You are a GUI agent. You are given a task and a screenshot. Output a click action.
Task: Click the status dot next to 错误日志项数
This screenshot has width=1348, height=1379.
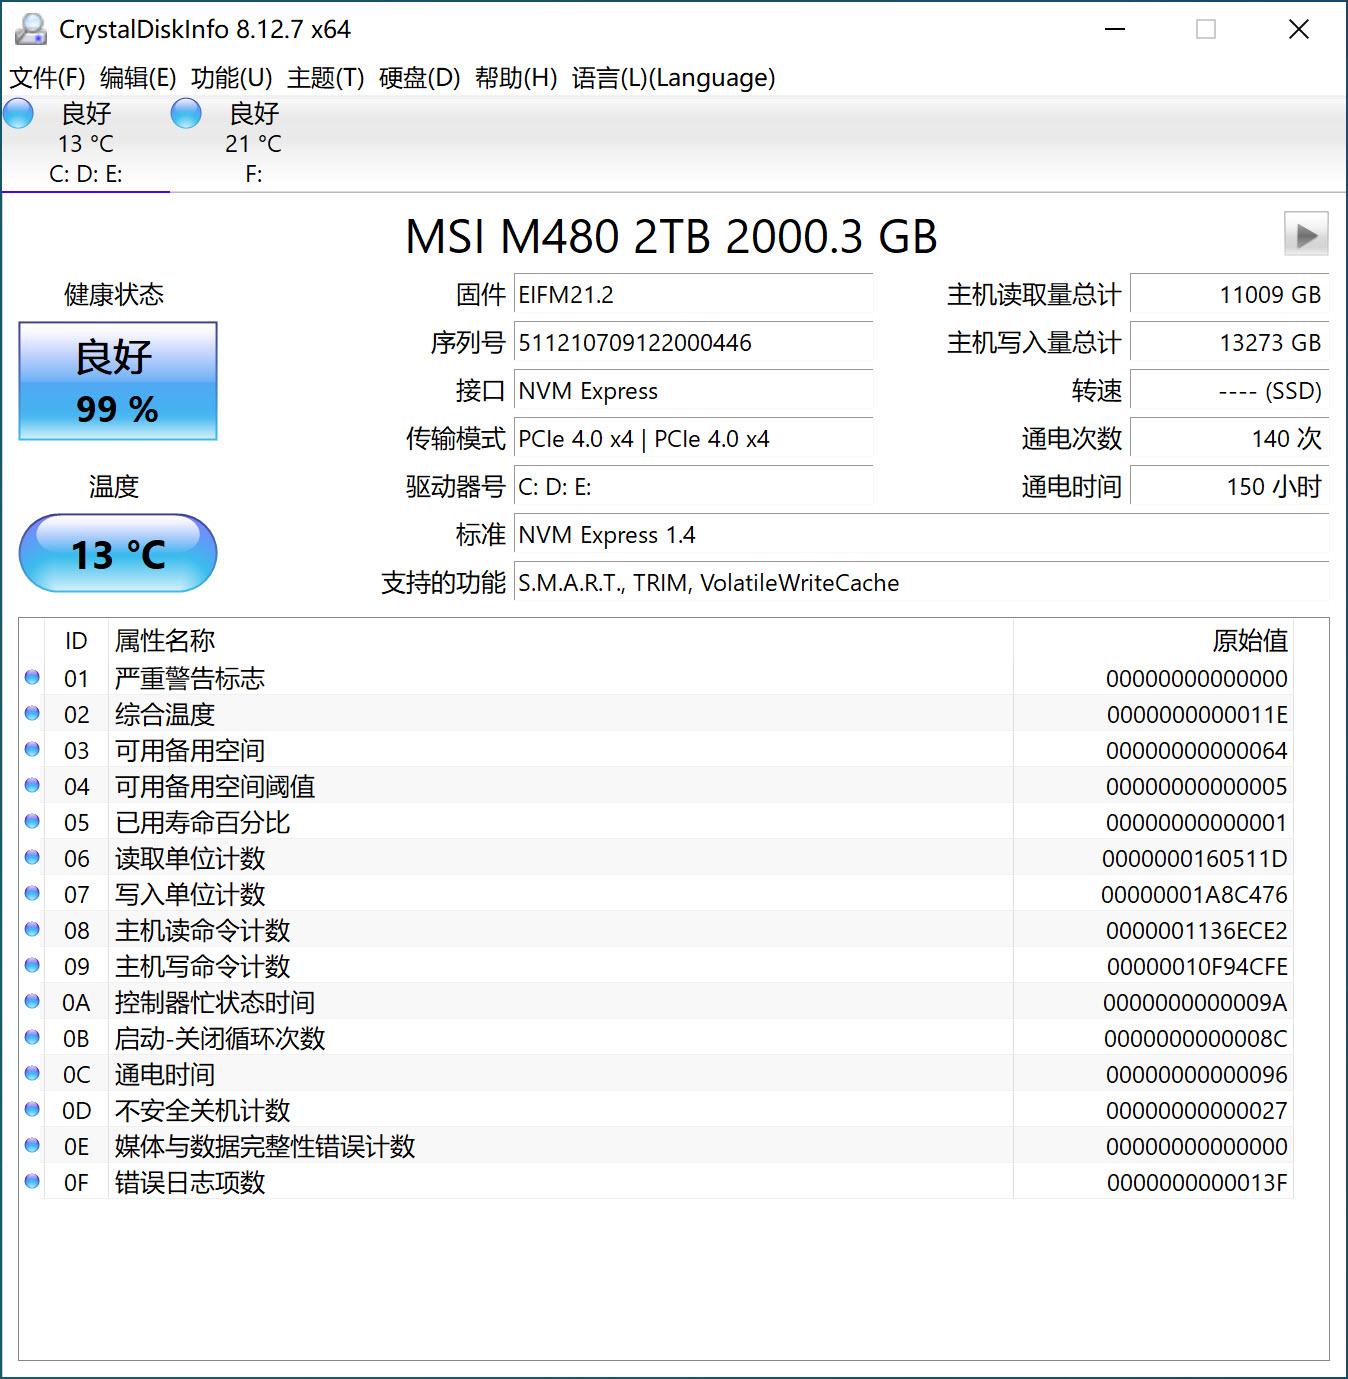(31, 1181)
